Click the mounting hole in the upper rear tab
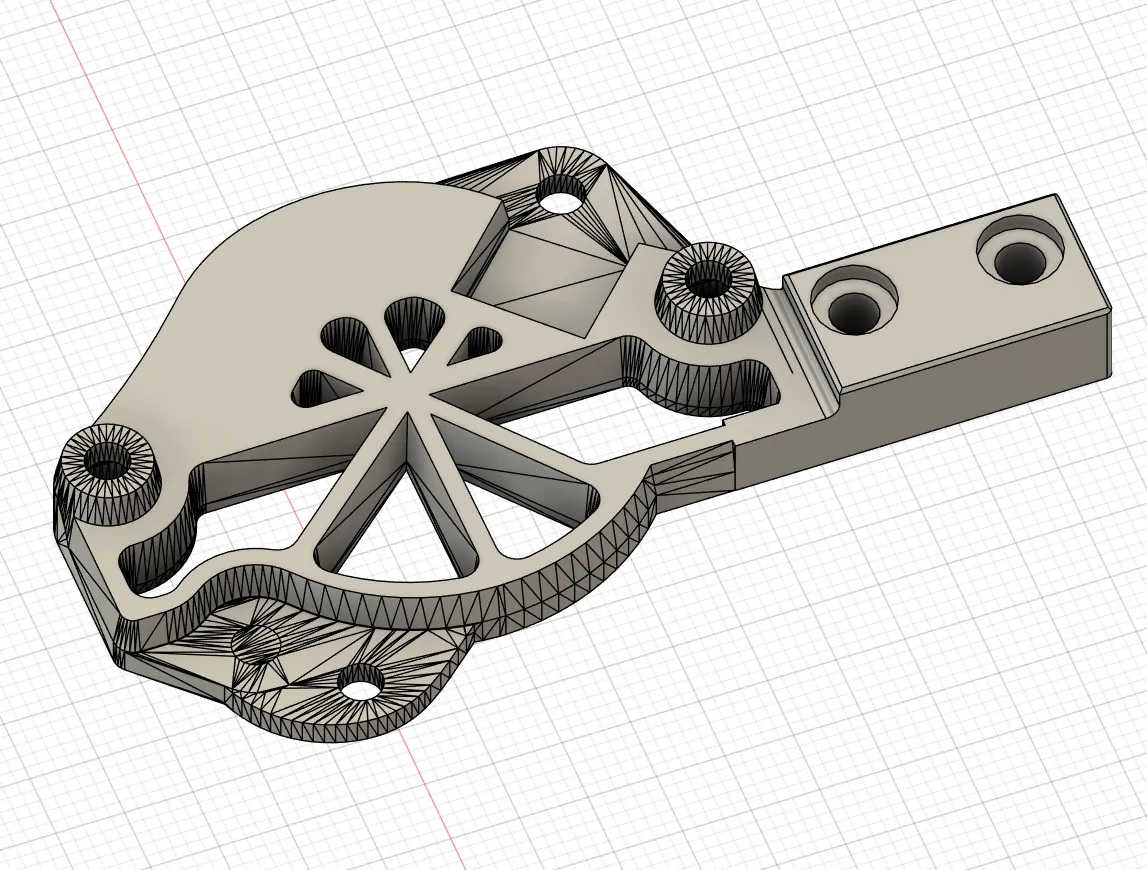The image size is (1147, 870). pyautogui.click(x=562, y=195)
